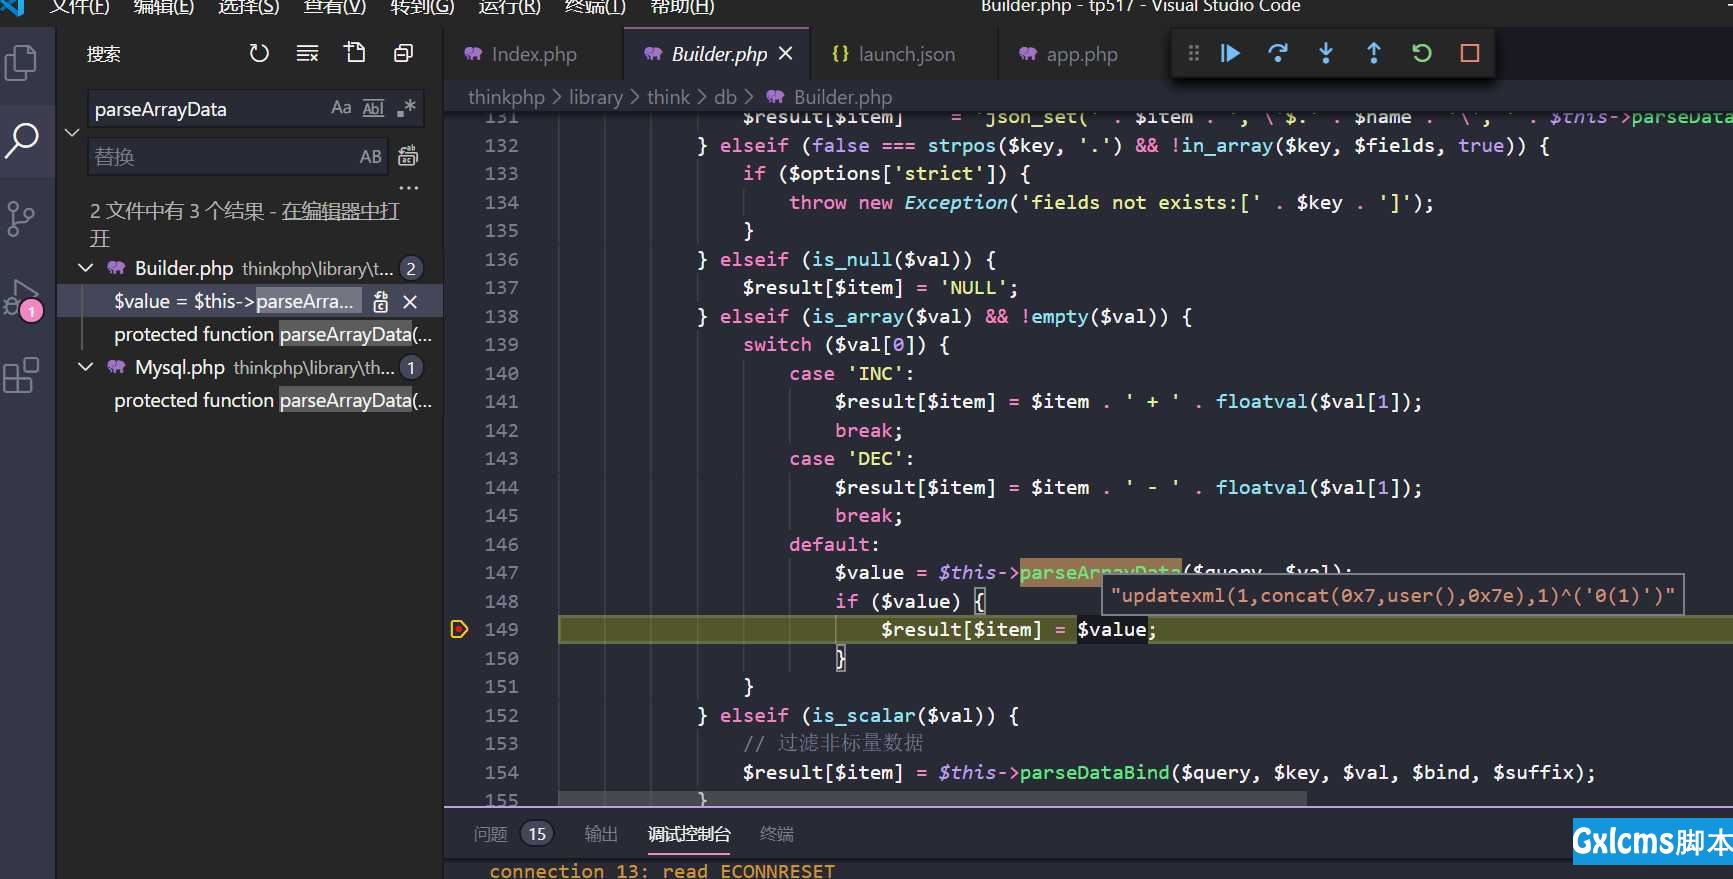Open the Run (运行) menu
Viewport: 1733px width, 879px height.
pos(509,7)
